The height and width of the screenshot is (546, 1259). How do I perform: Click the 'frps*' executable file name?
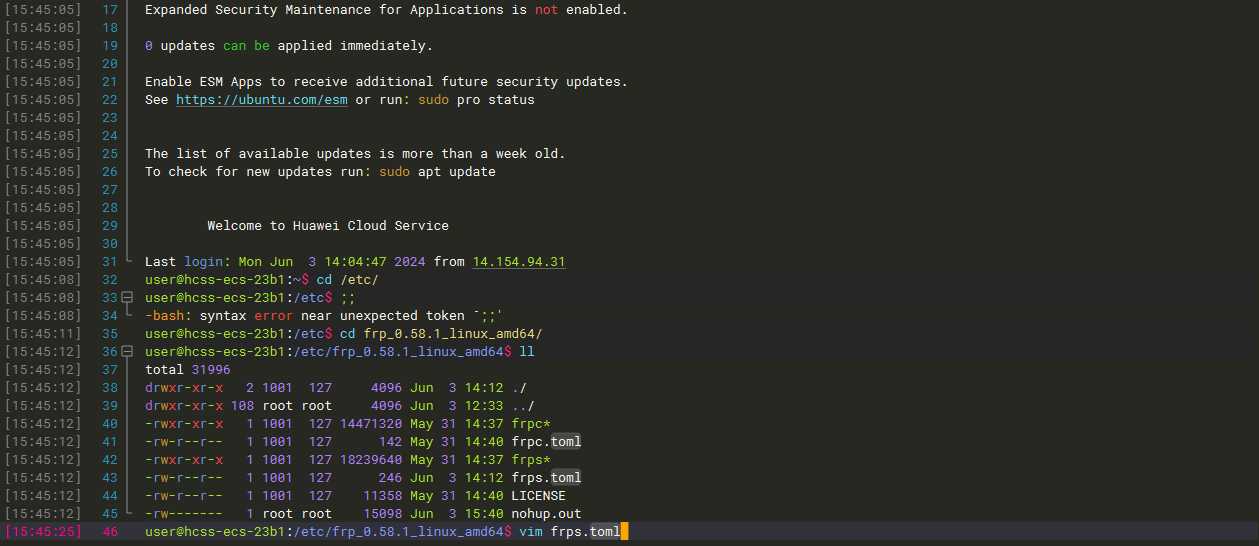[x=531, y=460]
